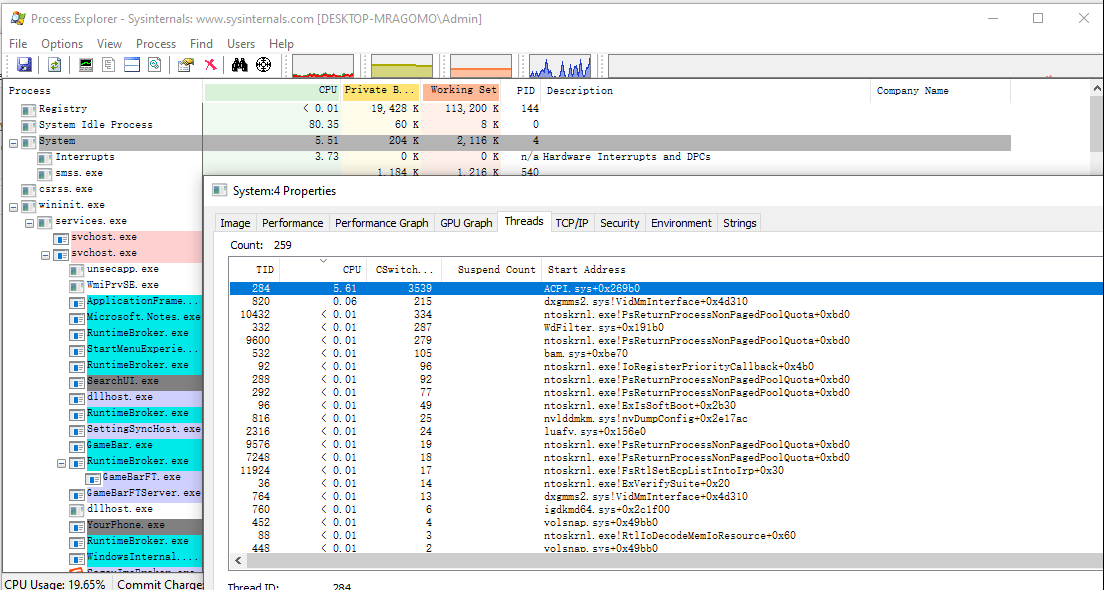Switch to the GPU Graph tab
Screen dimensions: 1104x590
(466, 222)
